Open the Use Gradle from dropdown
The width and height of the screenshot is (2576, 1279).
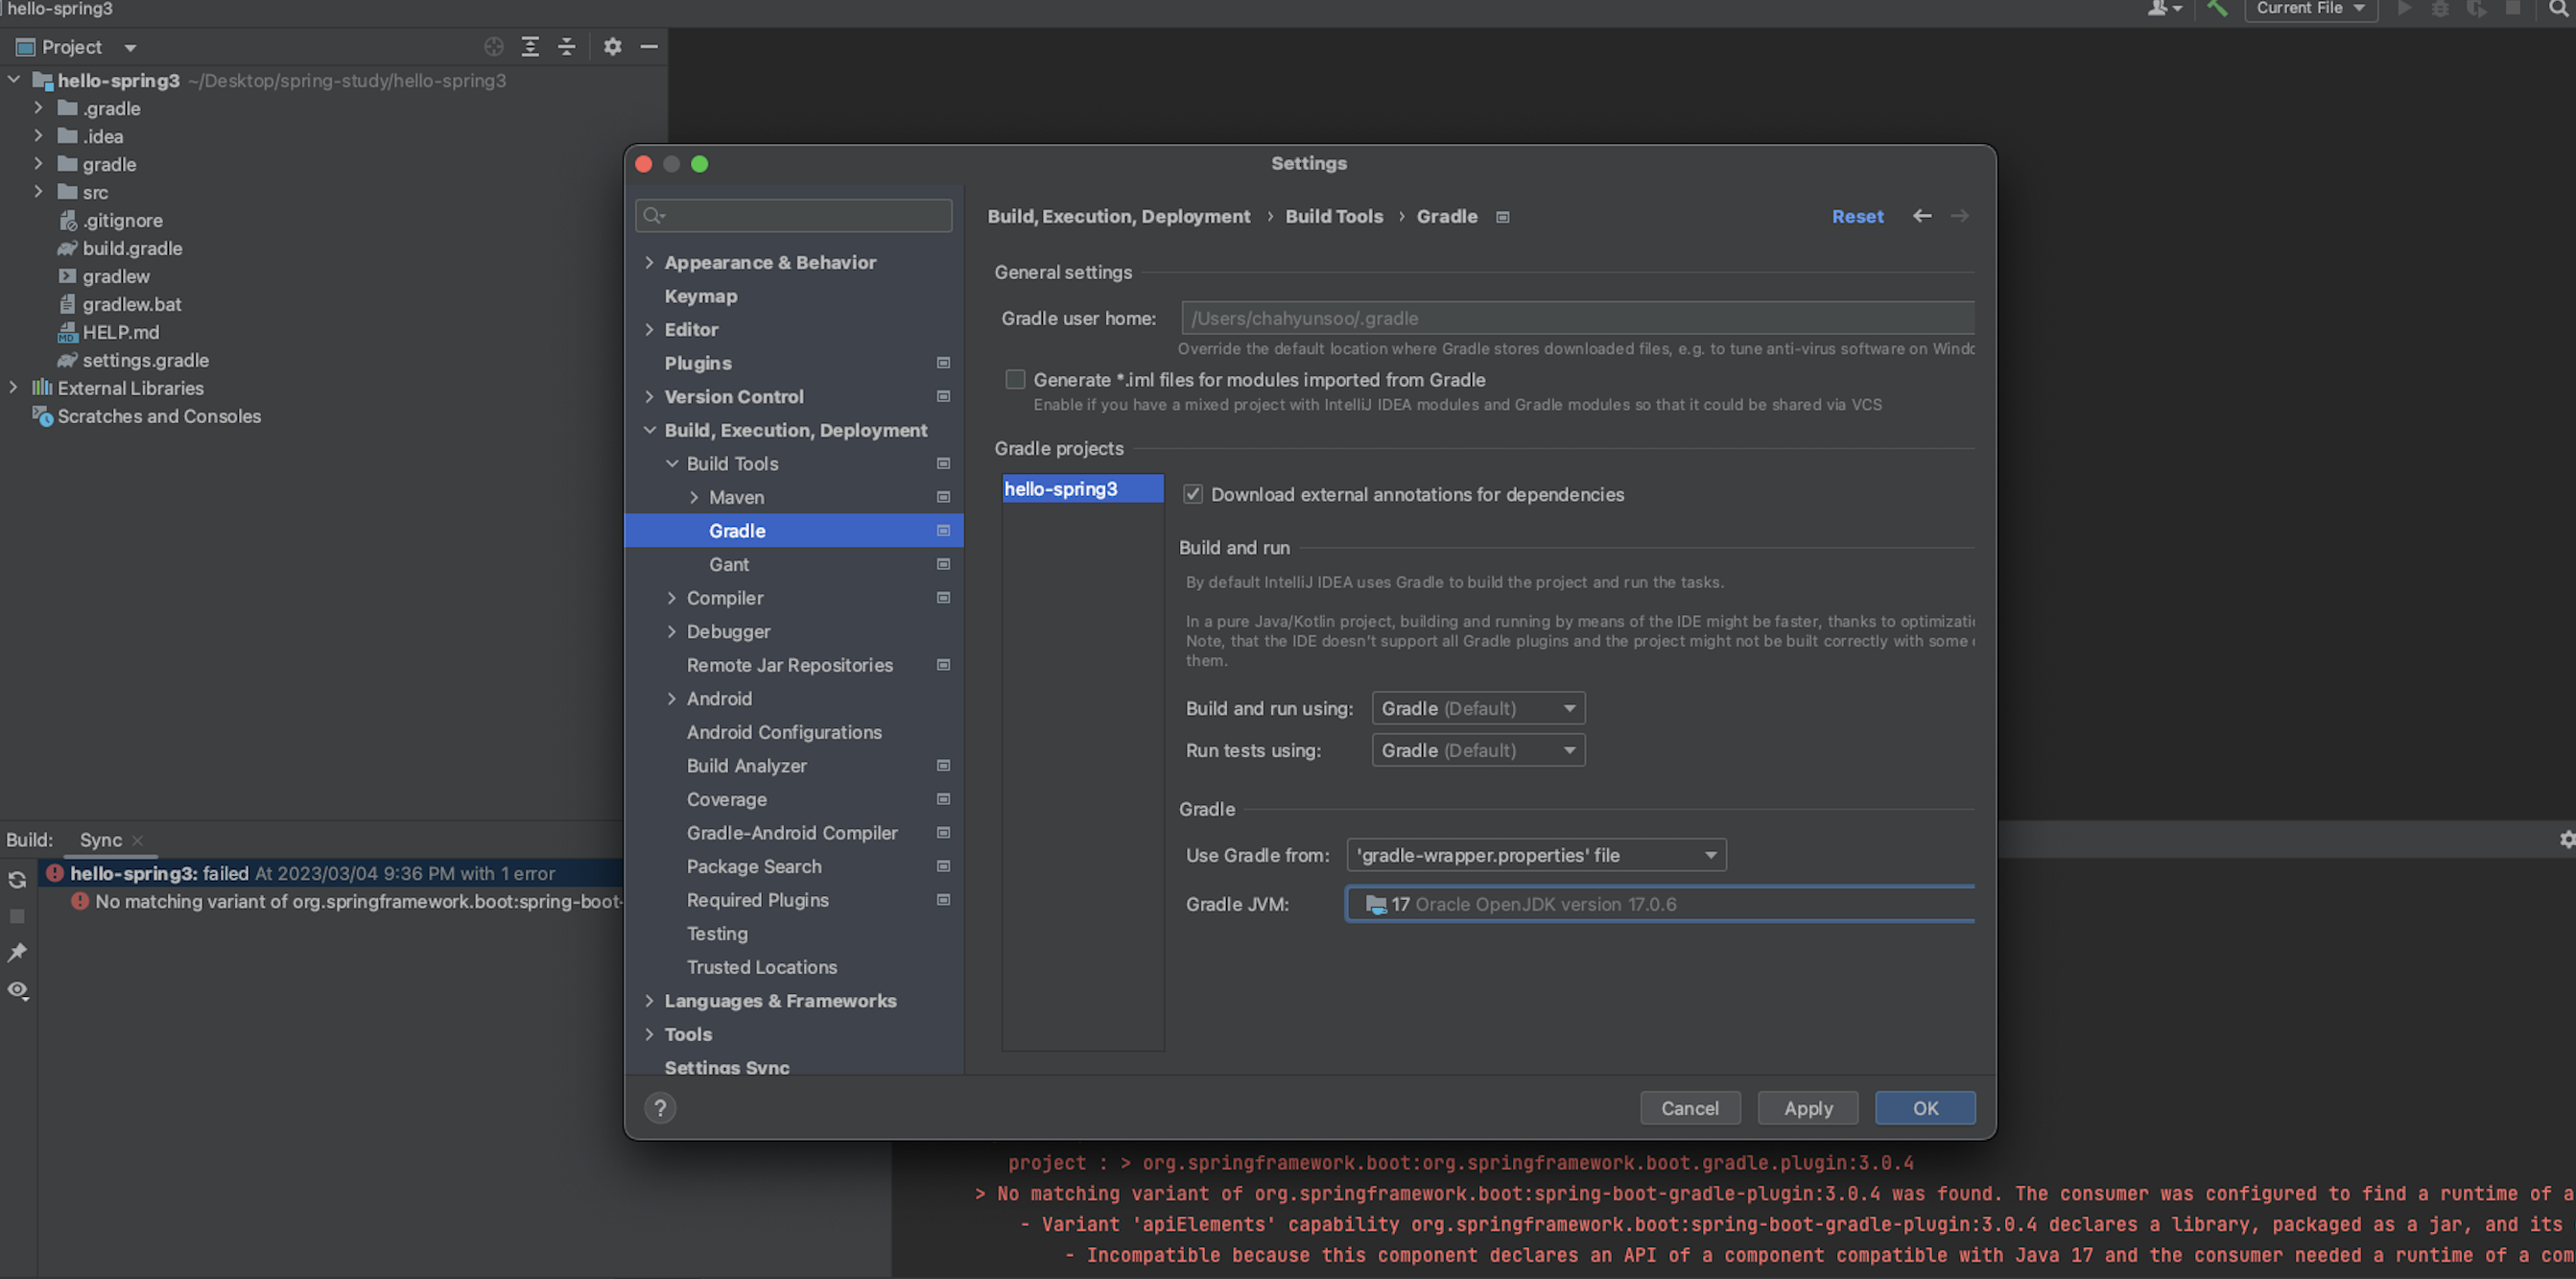tap(1536, 855)
